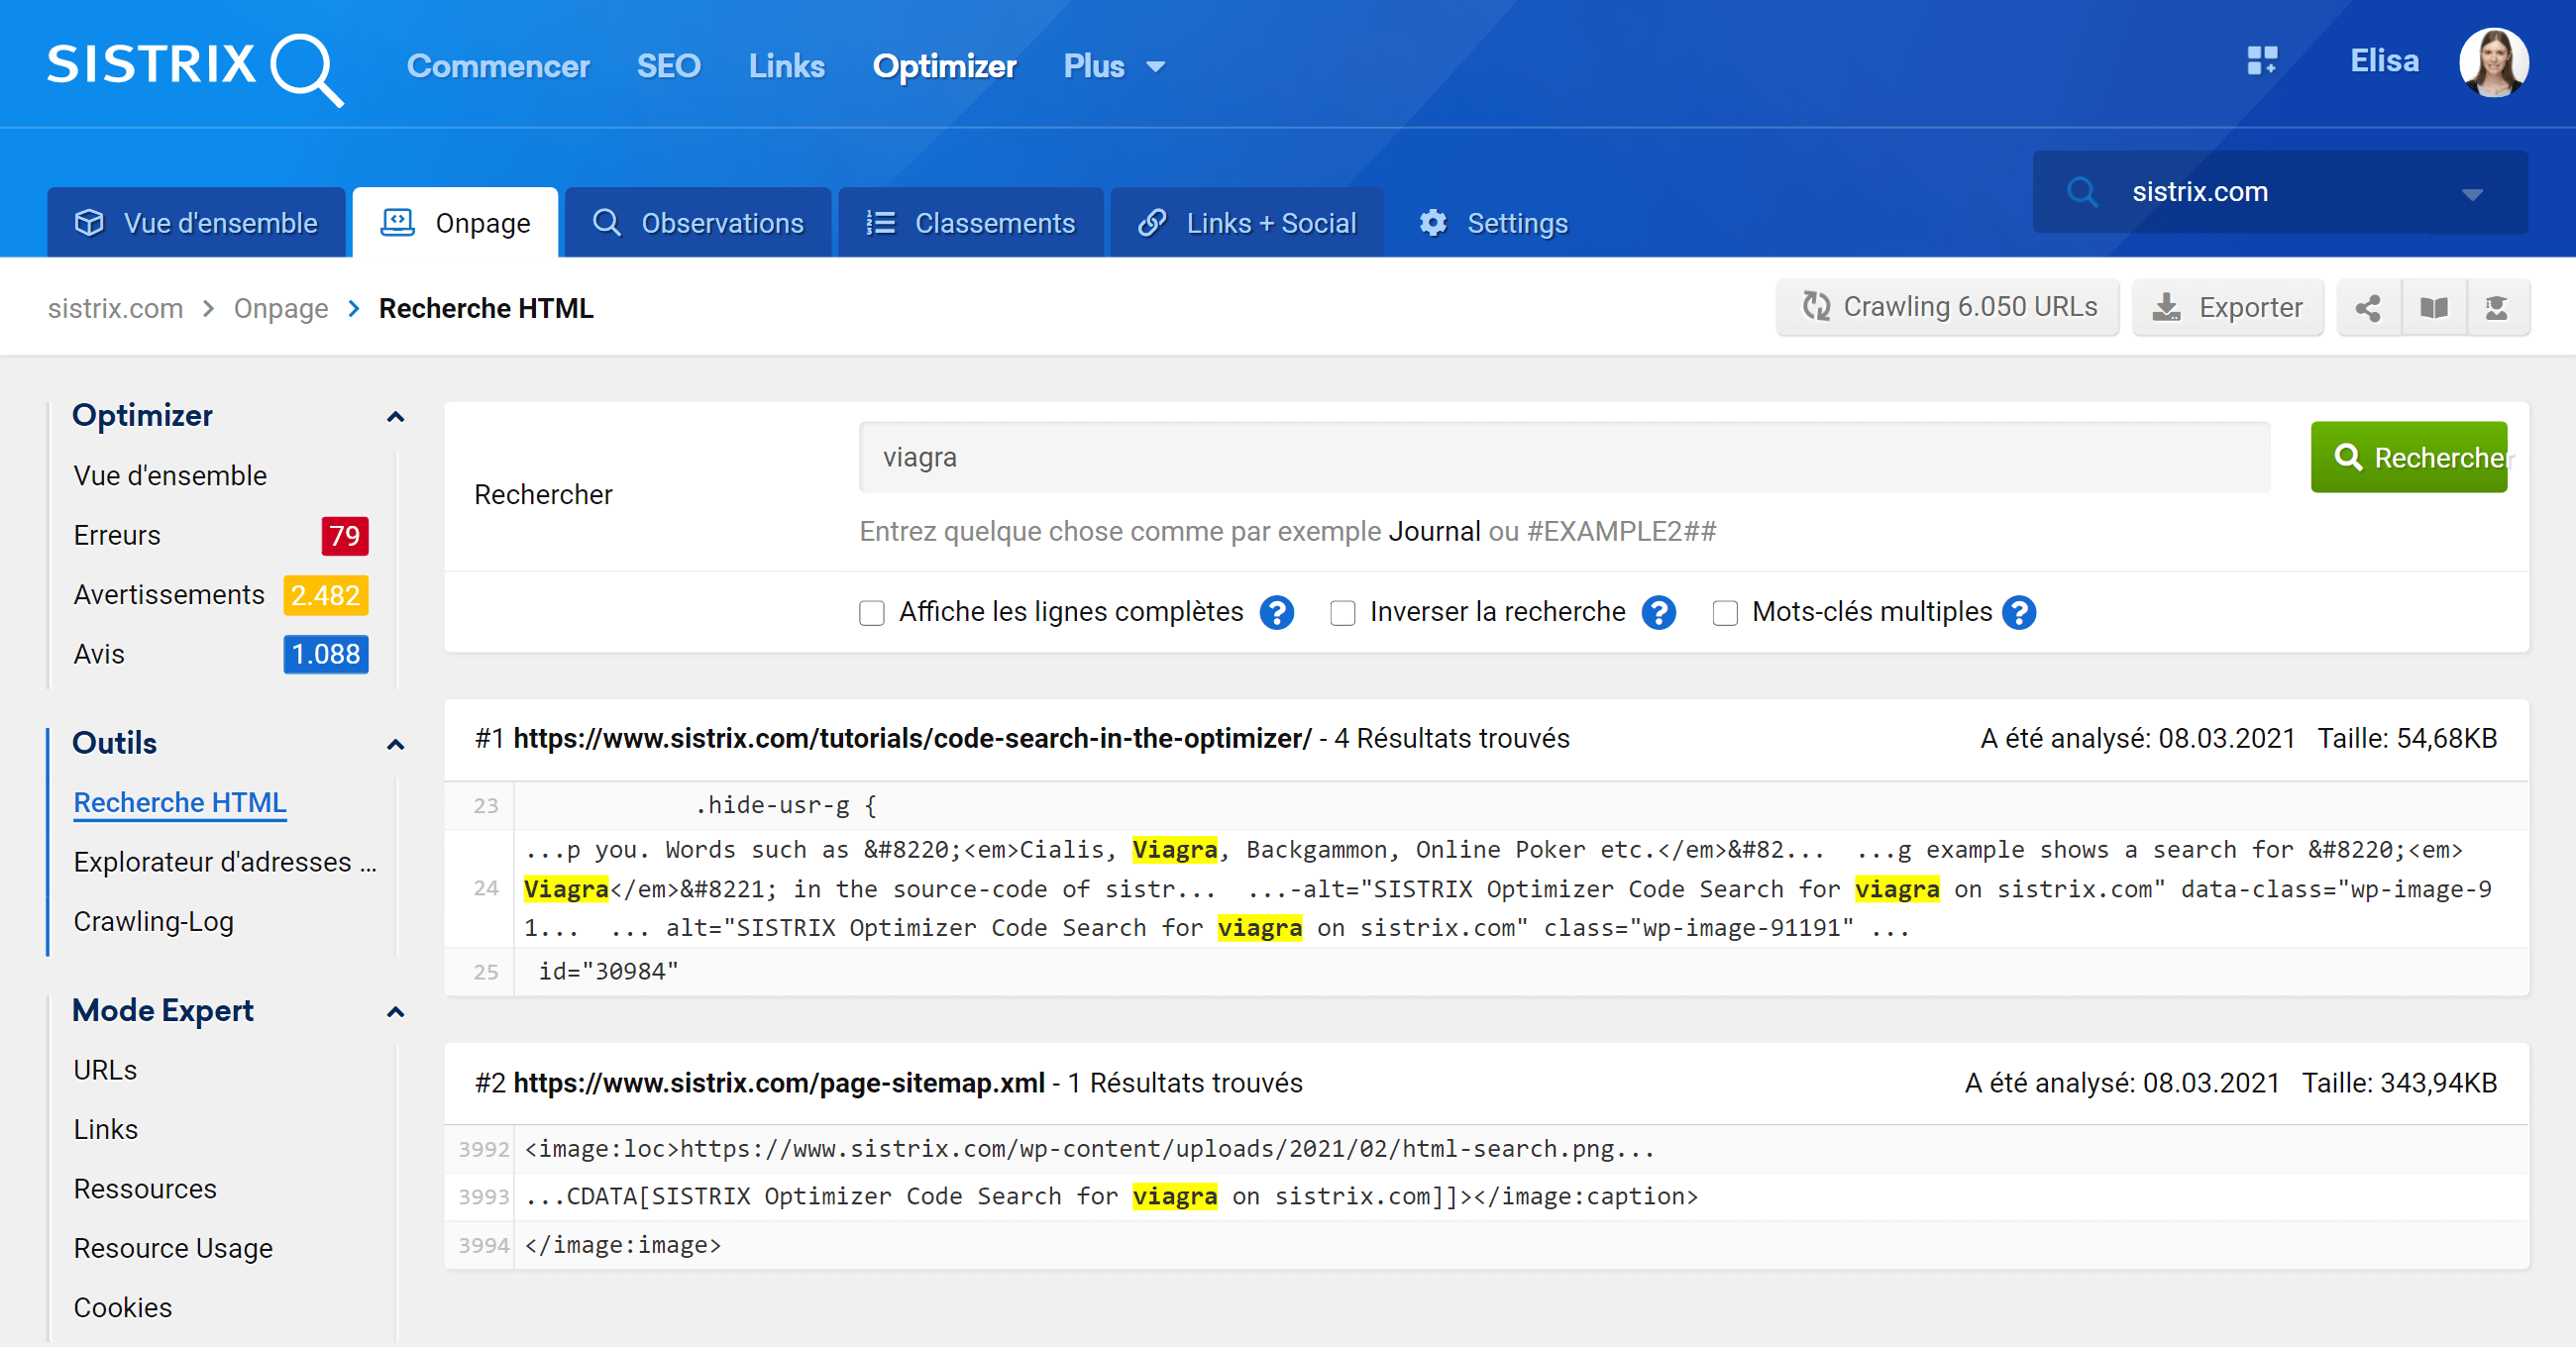
Task: Open Crawling-Log in sidebar
Action: tap(153, 922)
